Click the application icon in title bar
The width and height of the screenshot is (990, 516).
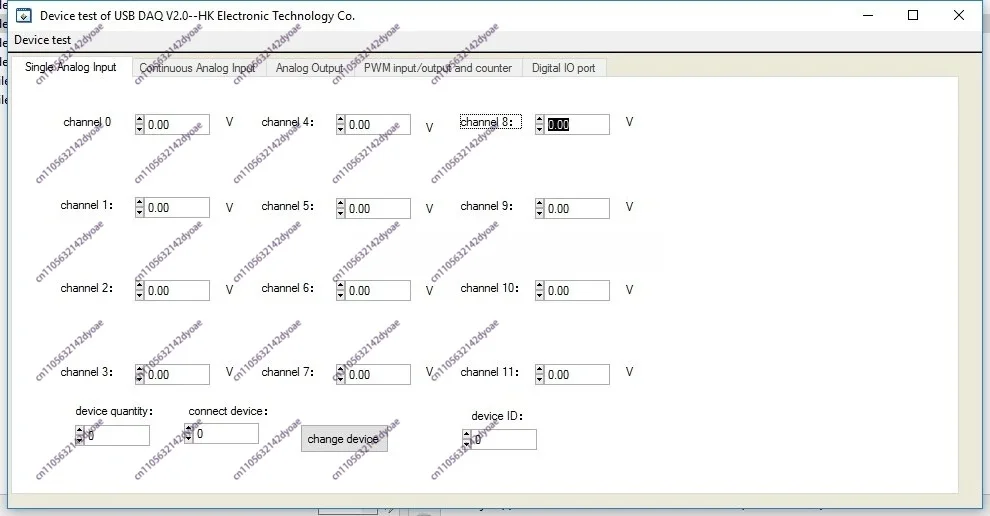(23, 16)
